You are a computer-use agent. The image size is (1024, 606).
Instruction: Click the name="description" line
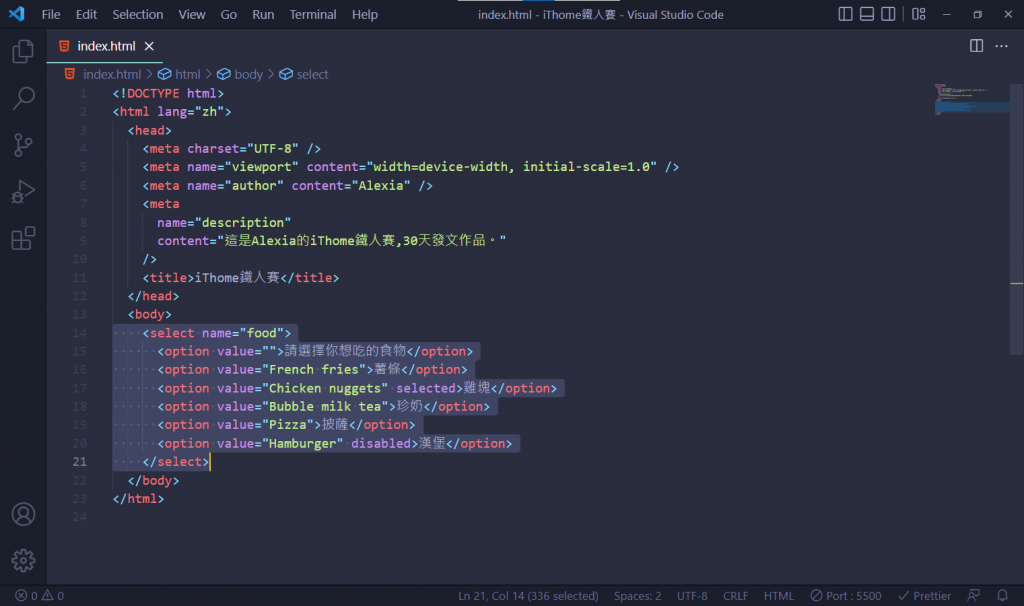(x=224, y=223)
